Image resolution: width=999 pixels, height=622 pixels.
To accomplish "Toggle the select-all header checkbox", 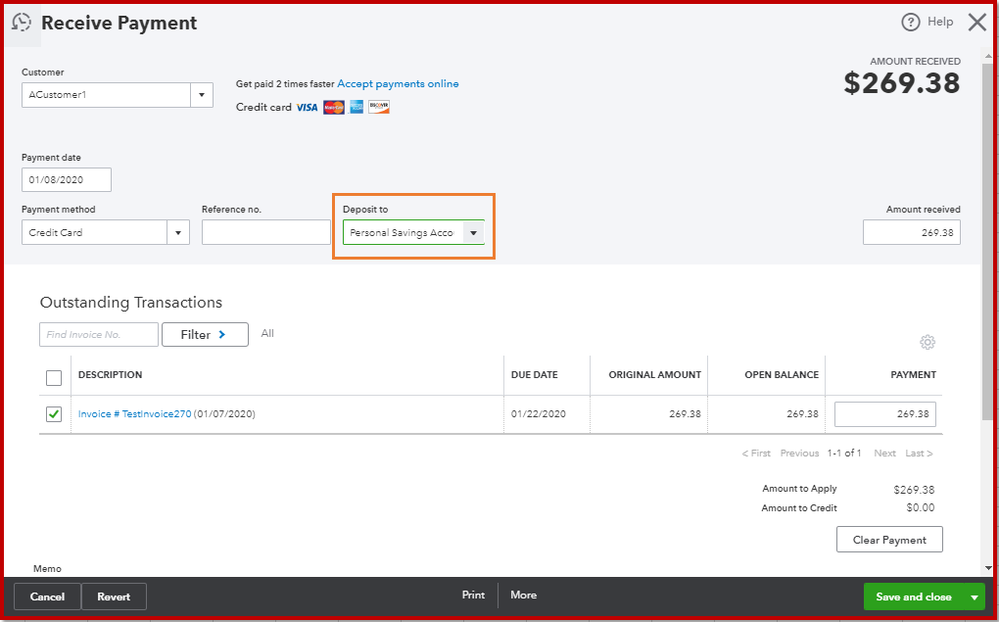I will click(x=54, y=378).
